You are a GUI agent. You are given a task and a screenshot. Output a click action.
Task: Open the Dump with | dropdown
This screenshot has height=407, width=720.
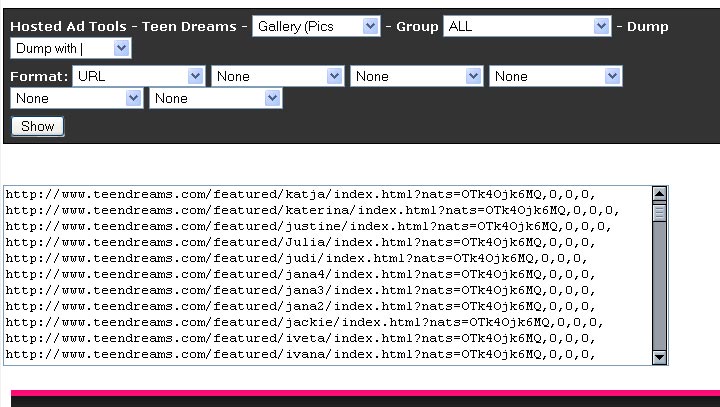point(71,48)
